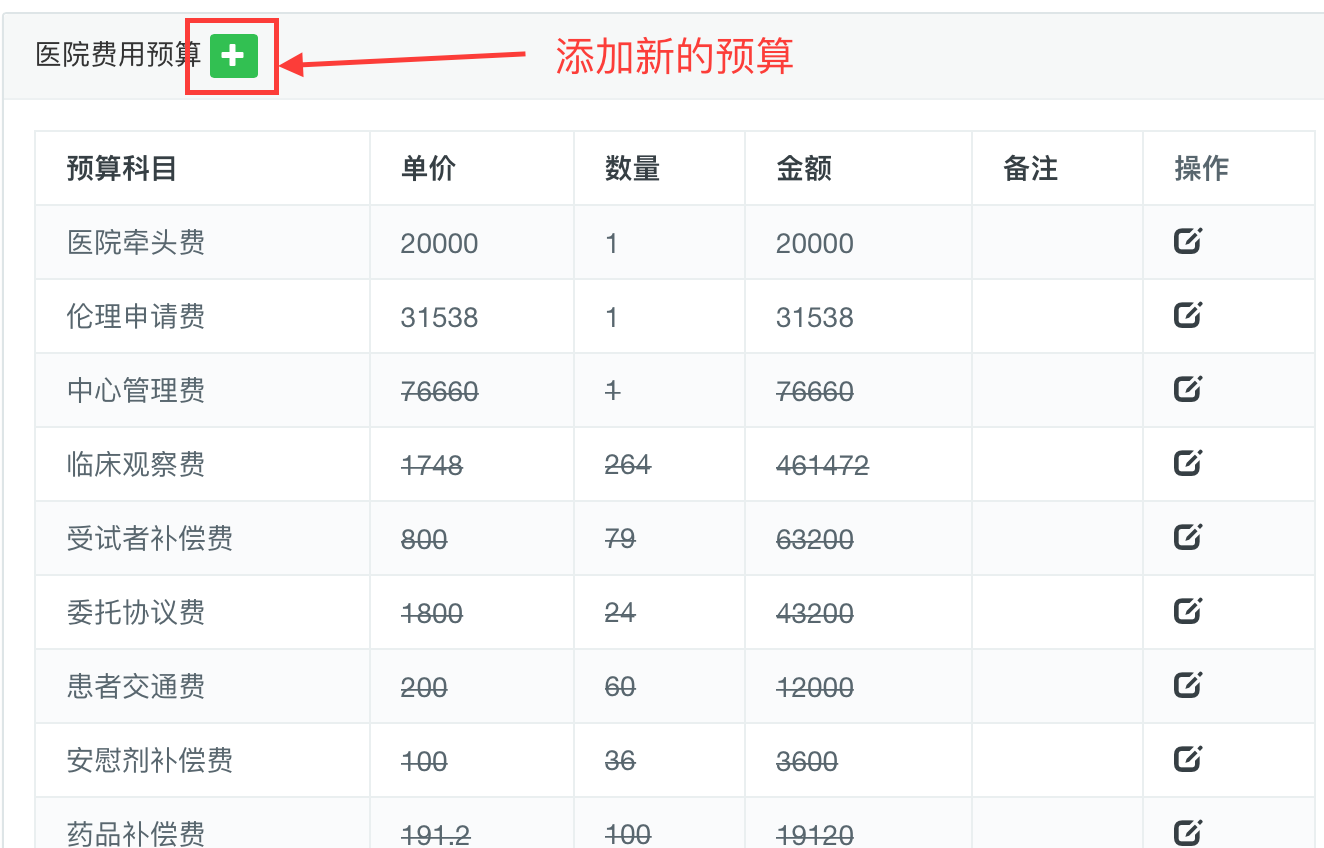Click the green plus add-budget button
Screen dimensions: 1324x848
(233, 56)
